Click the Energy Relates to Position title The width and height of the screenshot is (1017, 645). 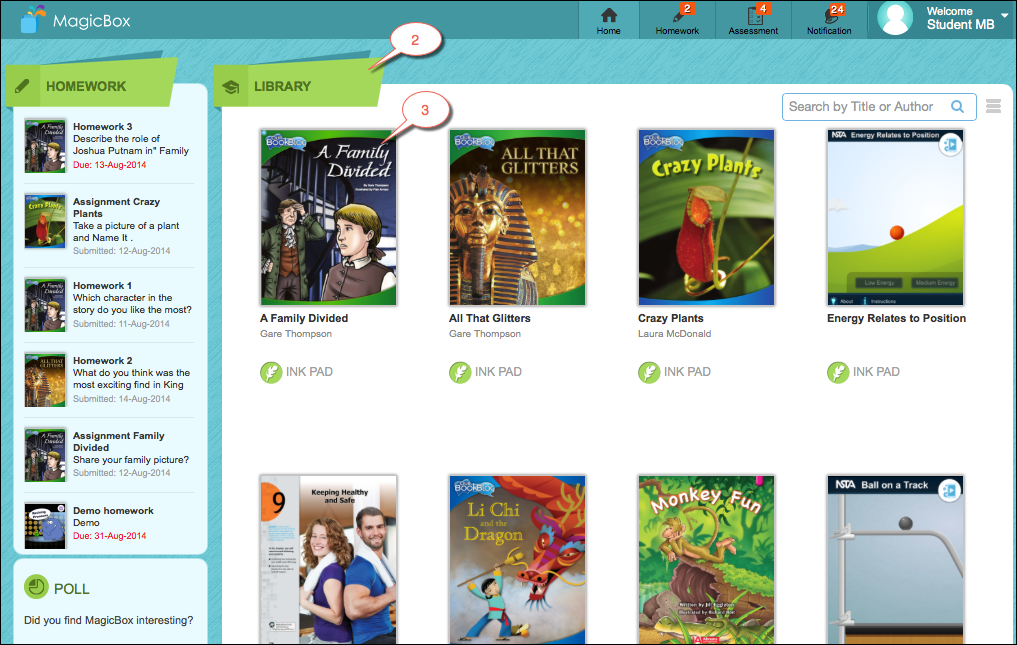click(x=896, y=318)
